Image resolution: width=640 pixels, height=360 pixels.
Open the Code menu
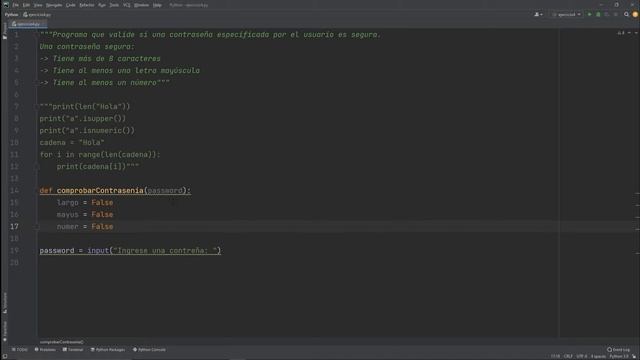[71, 5]
